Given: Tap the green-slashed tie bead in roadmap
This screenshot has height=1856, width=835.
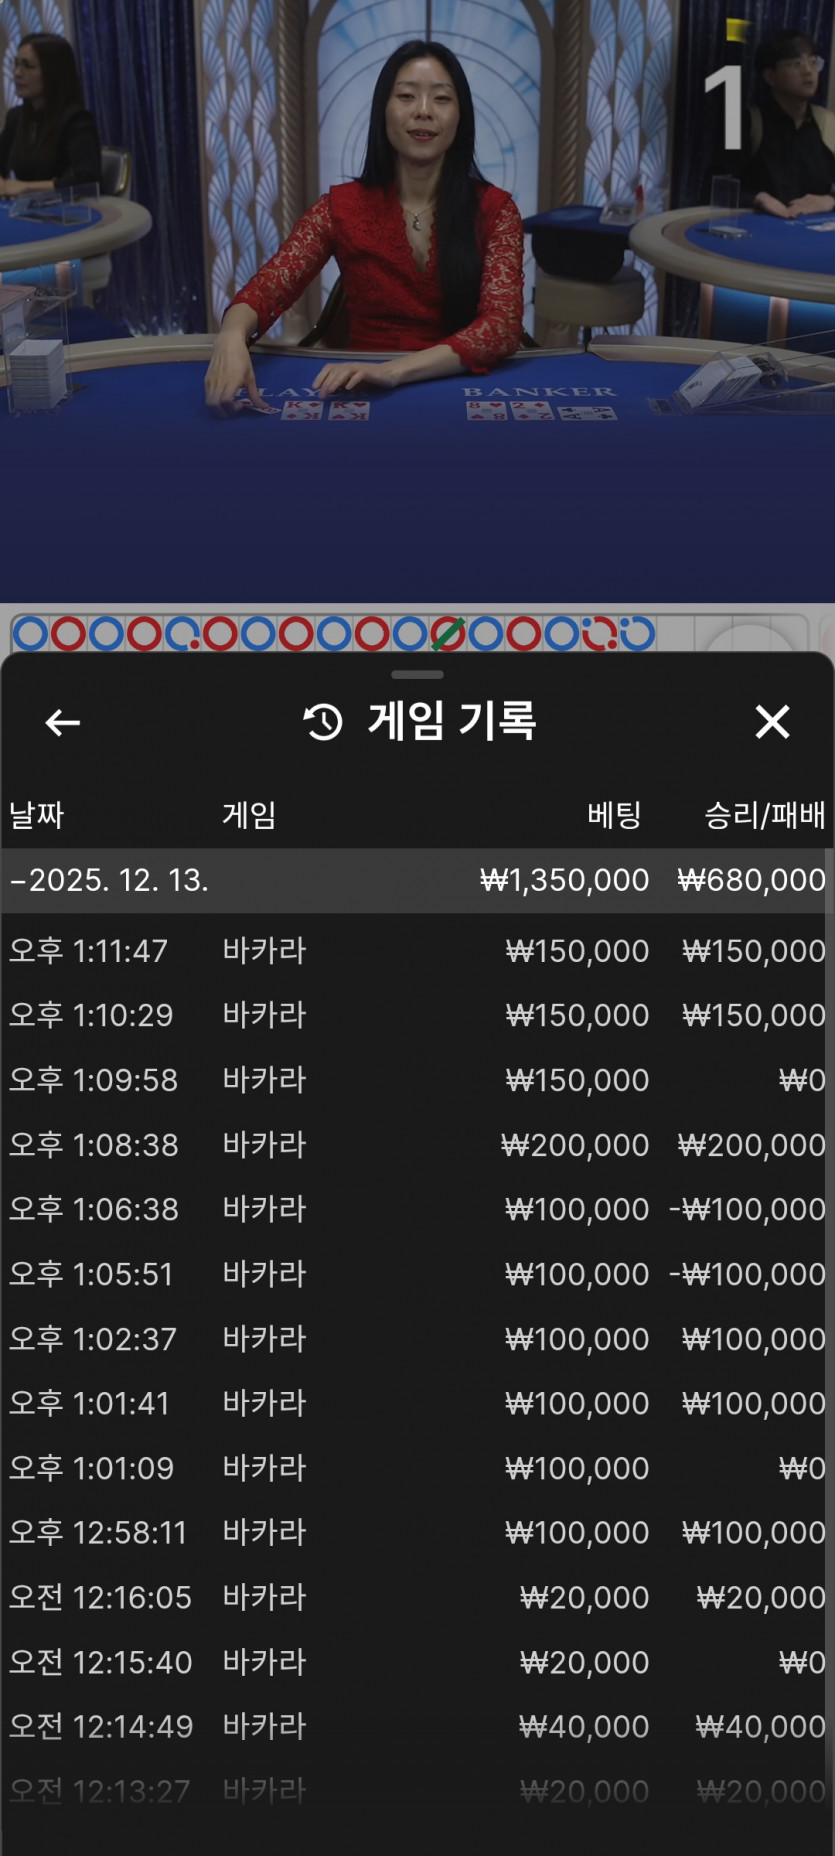Looking at the screenshot, I should tap(447, 633).
